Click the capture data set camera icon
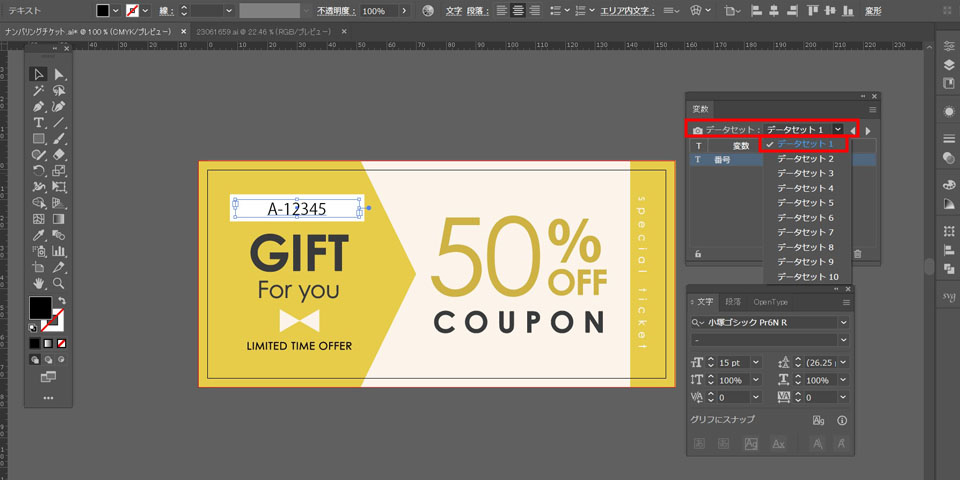The height and width of the screenshot is (480, 960). [x=697, y=130]
